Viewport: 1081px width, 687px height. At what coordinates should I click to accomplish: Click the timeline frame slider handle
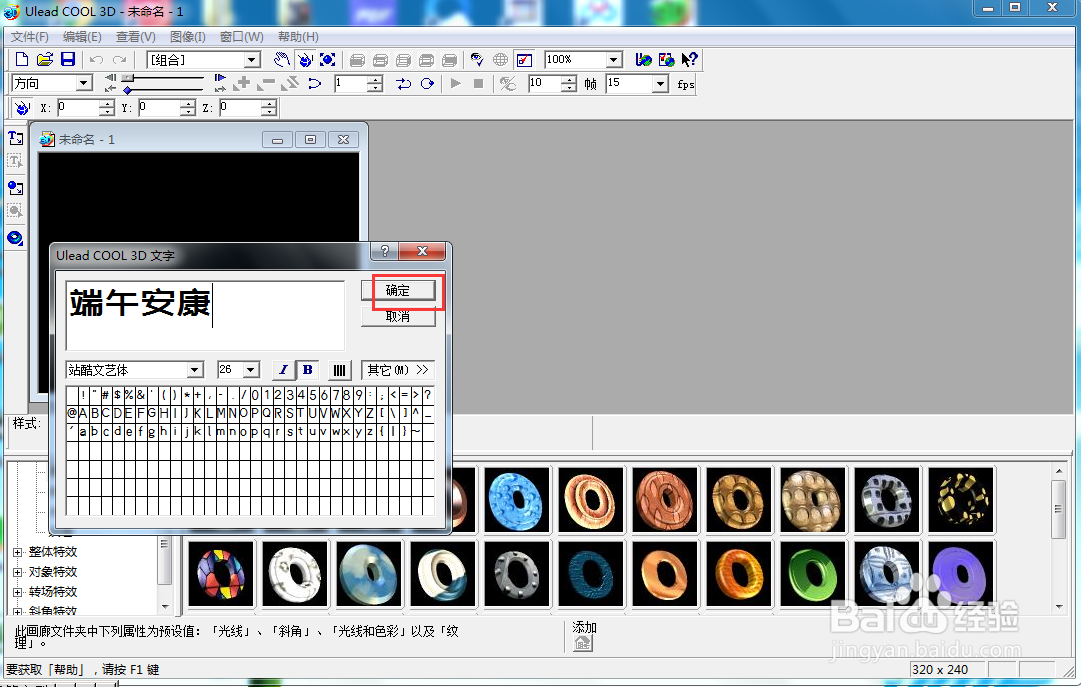tap(128, 79)
